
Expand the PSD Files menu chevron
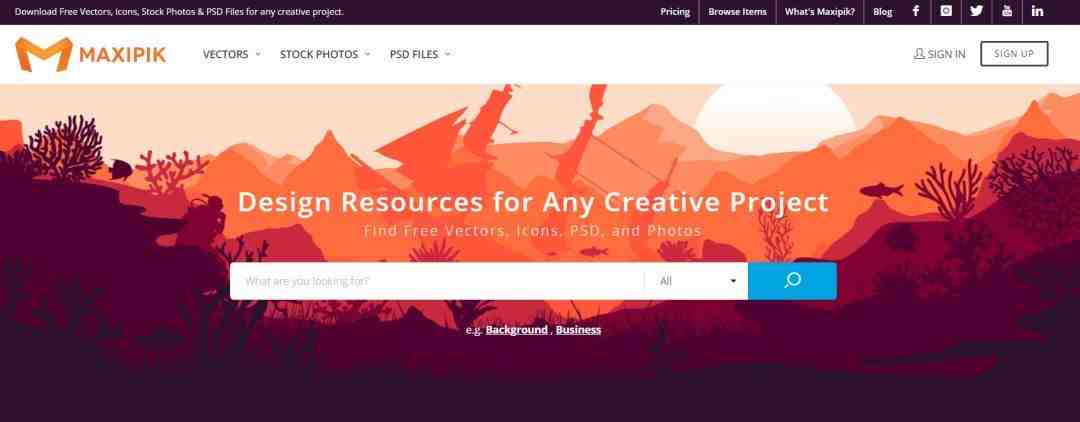click(448, 54)
